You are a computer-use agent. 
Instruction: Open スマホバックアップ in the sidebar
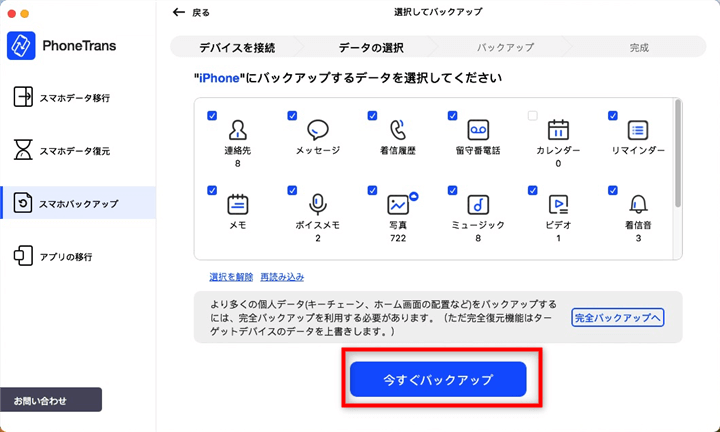(78, 203)
